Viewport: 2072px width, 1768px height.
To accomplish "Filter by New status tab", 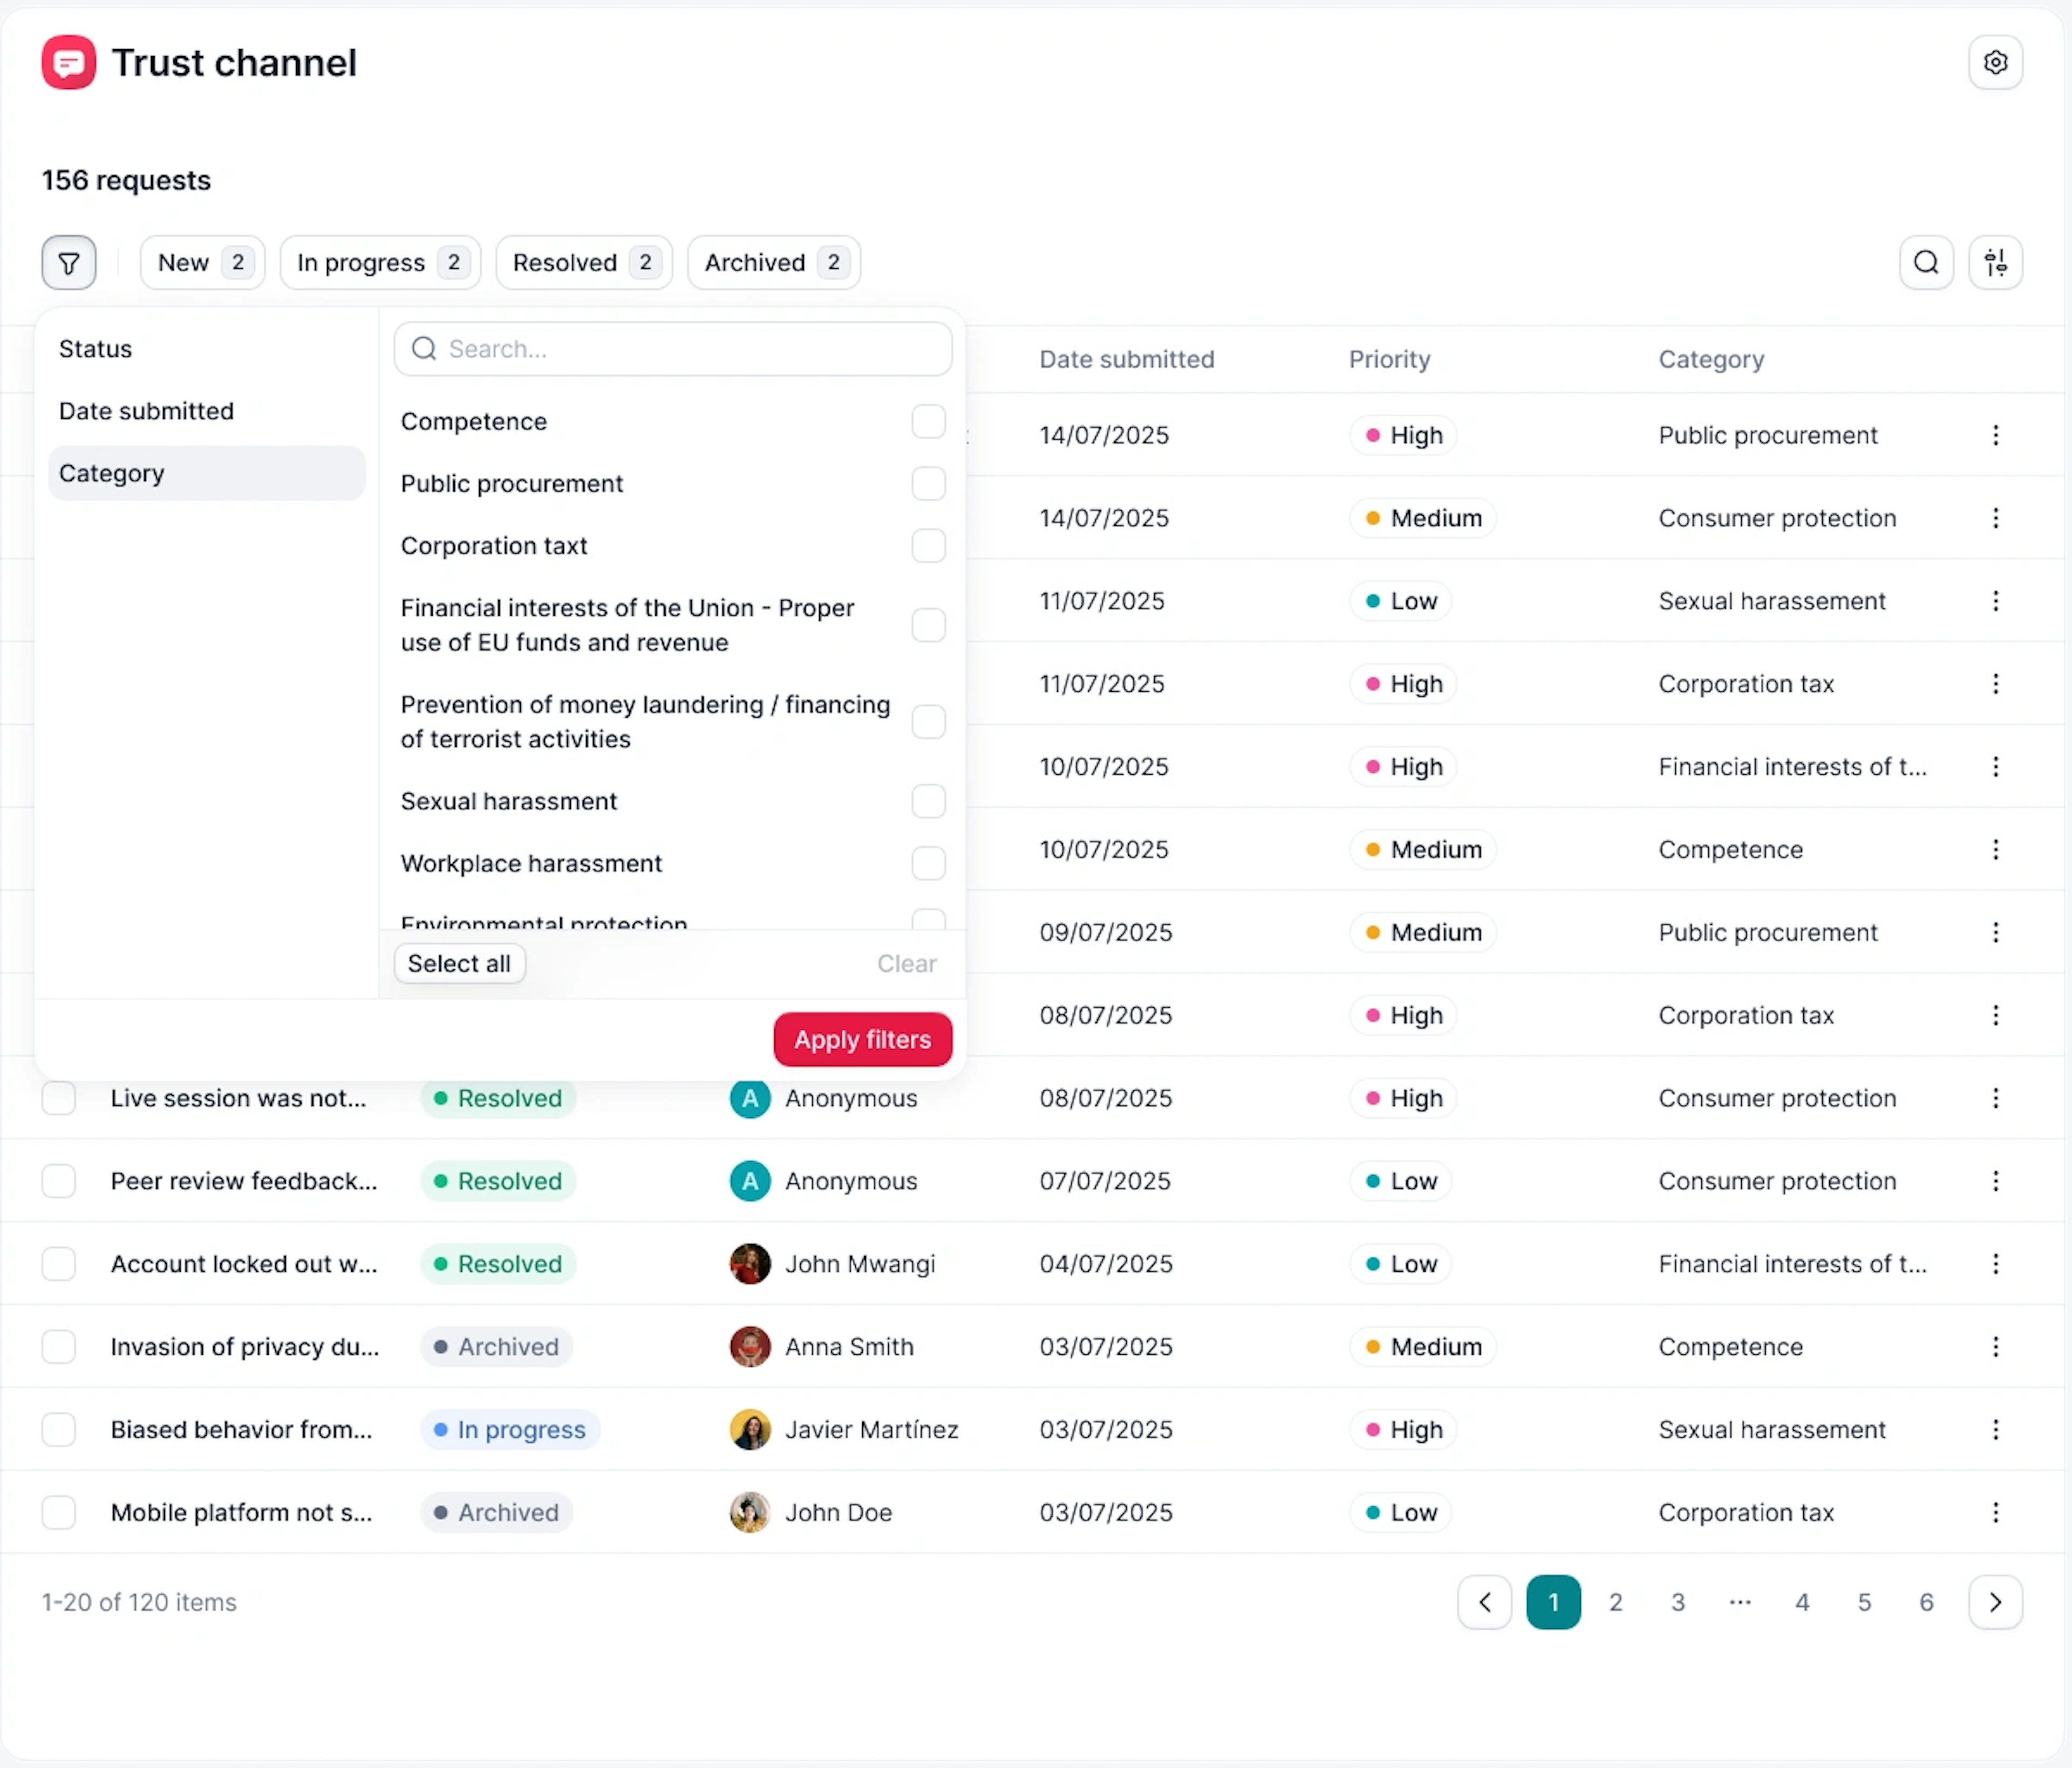I will pos(203,263).
